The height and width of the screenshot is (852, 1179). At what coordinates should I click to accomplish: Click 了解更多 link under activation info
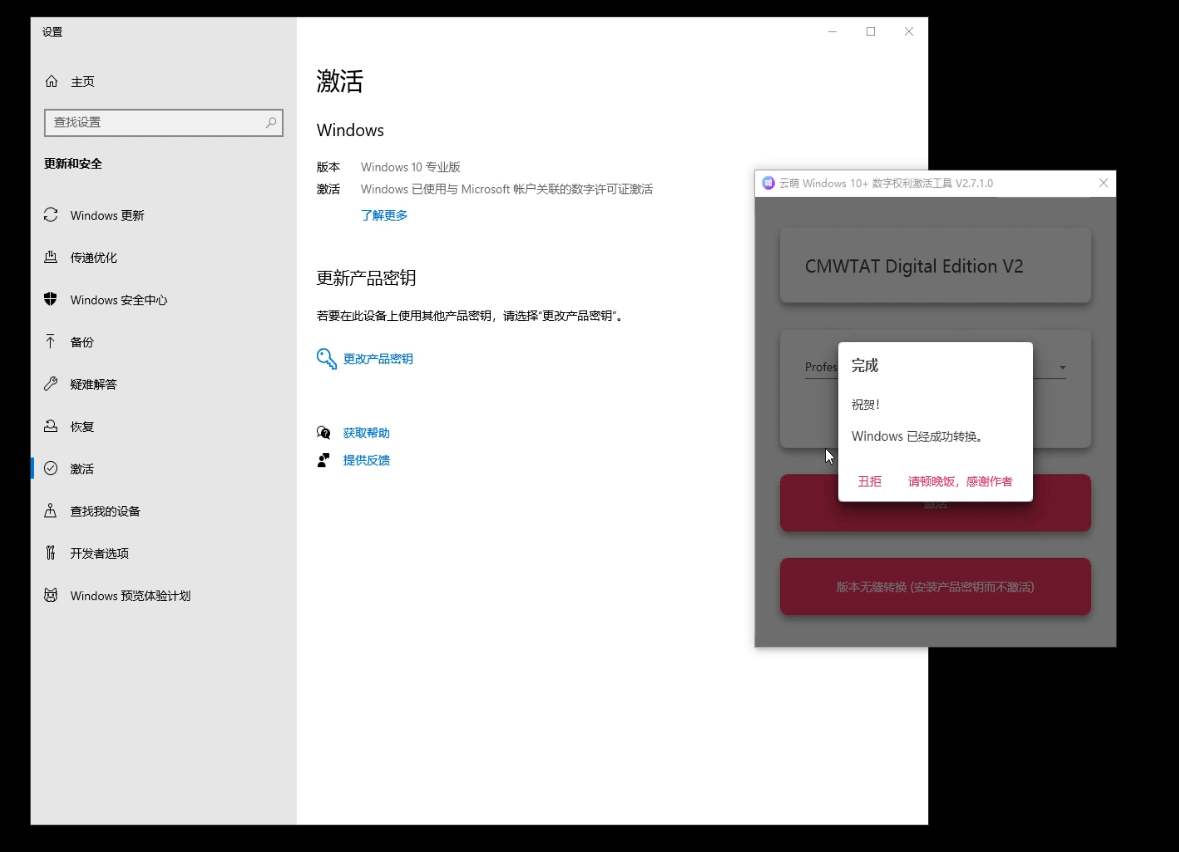click(x=383, y=214)
